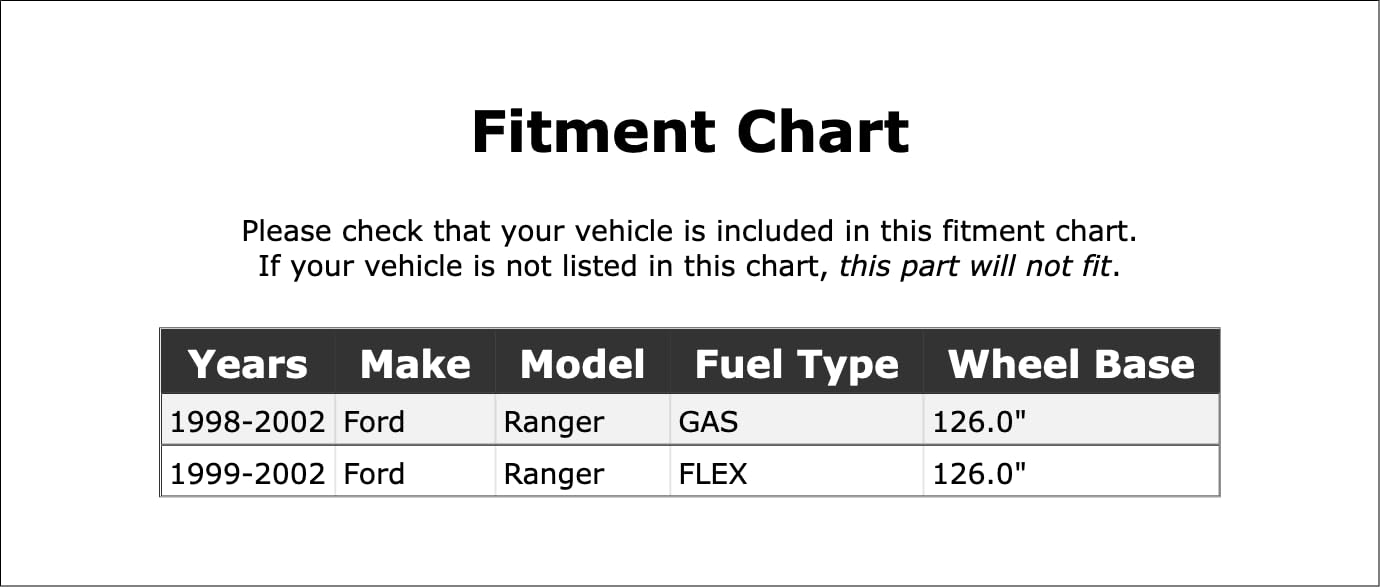The width and height of the screenshot is (1380, 587).
Task: Click Ranger in the GAS row
Action: pos(553,422)
